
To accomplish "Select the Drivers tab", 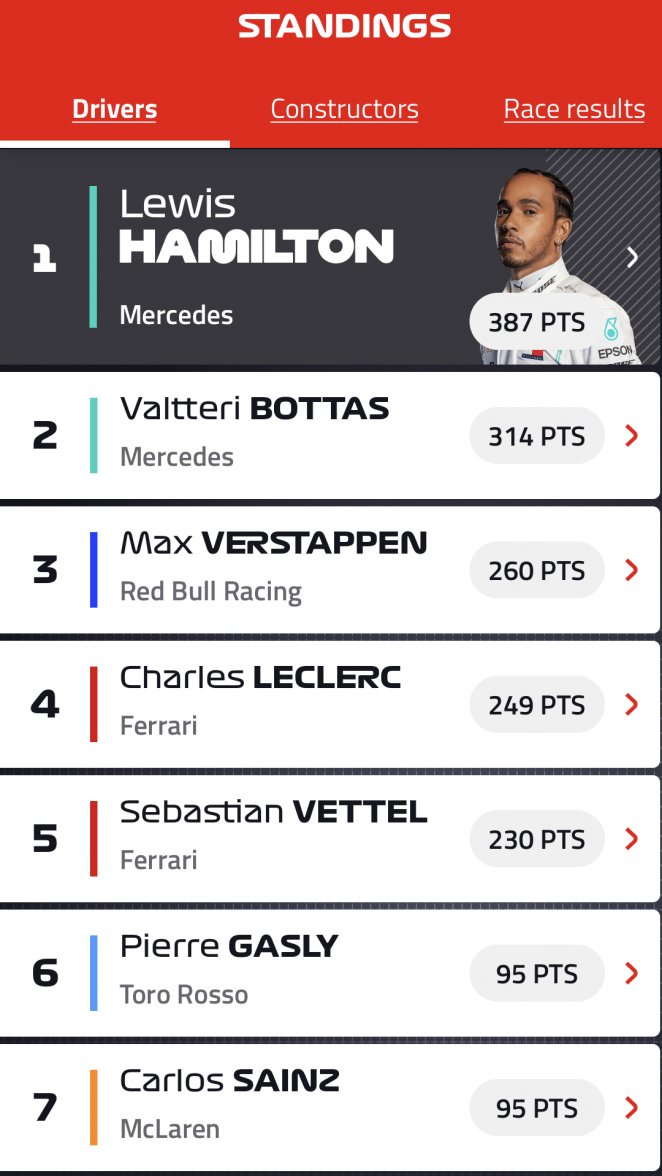I will [114, 109].
